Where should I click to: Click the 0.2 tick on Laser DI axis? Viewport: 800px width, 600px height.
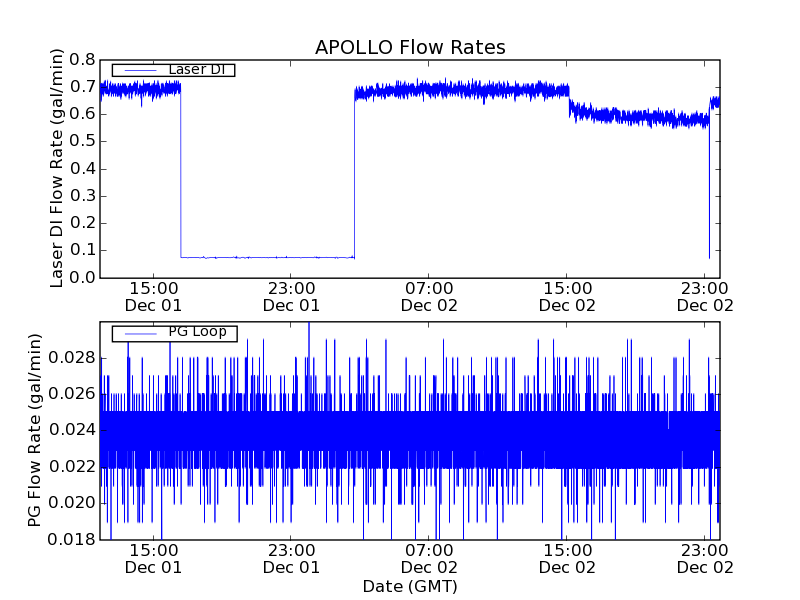(x=83, y=223)
